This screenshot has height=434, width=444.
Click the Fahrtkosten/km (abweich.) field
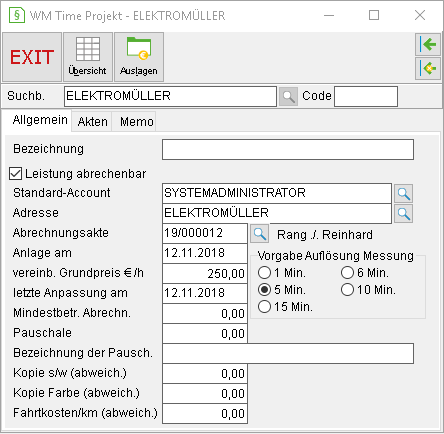pos(205,413)
